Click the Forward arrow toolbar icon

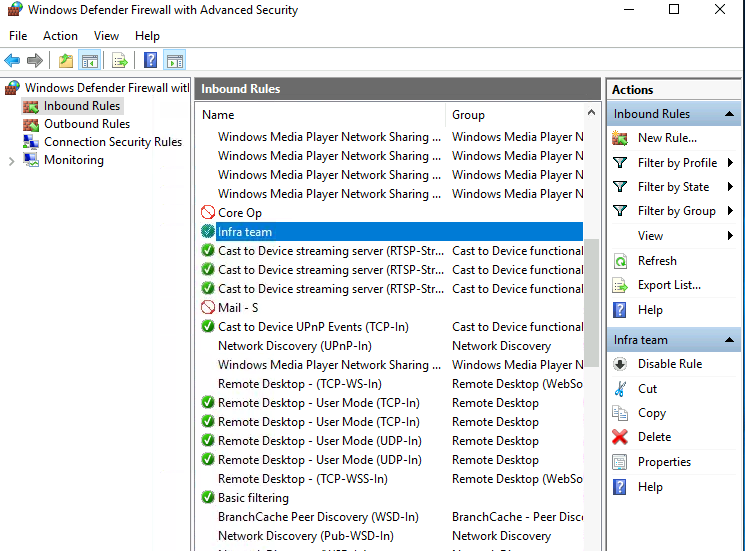[35, 60]
